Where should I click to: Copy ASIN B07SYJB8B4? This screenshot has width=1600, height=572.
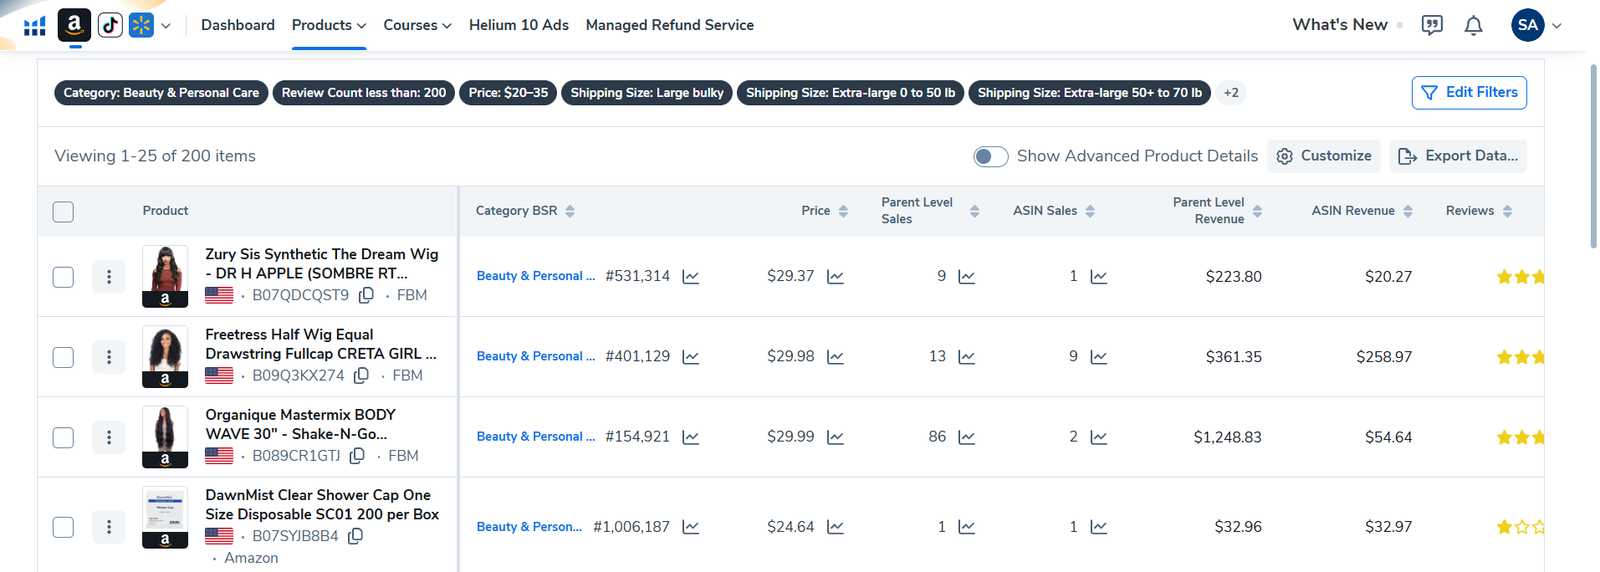click(355, 536)
